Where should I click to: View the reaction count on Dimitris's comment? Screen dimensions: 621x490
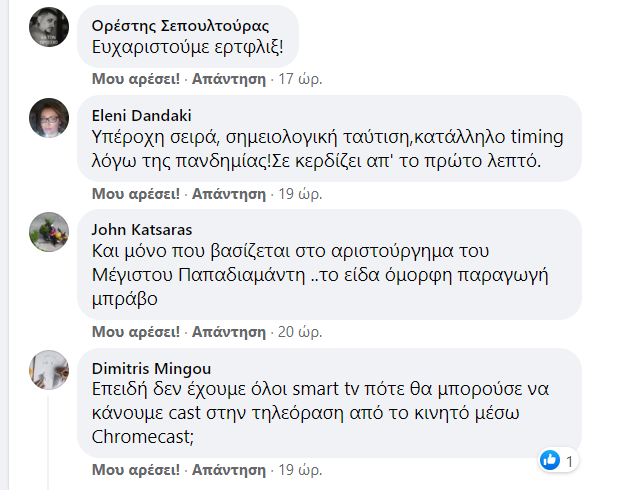(x=569, y=461)
